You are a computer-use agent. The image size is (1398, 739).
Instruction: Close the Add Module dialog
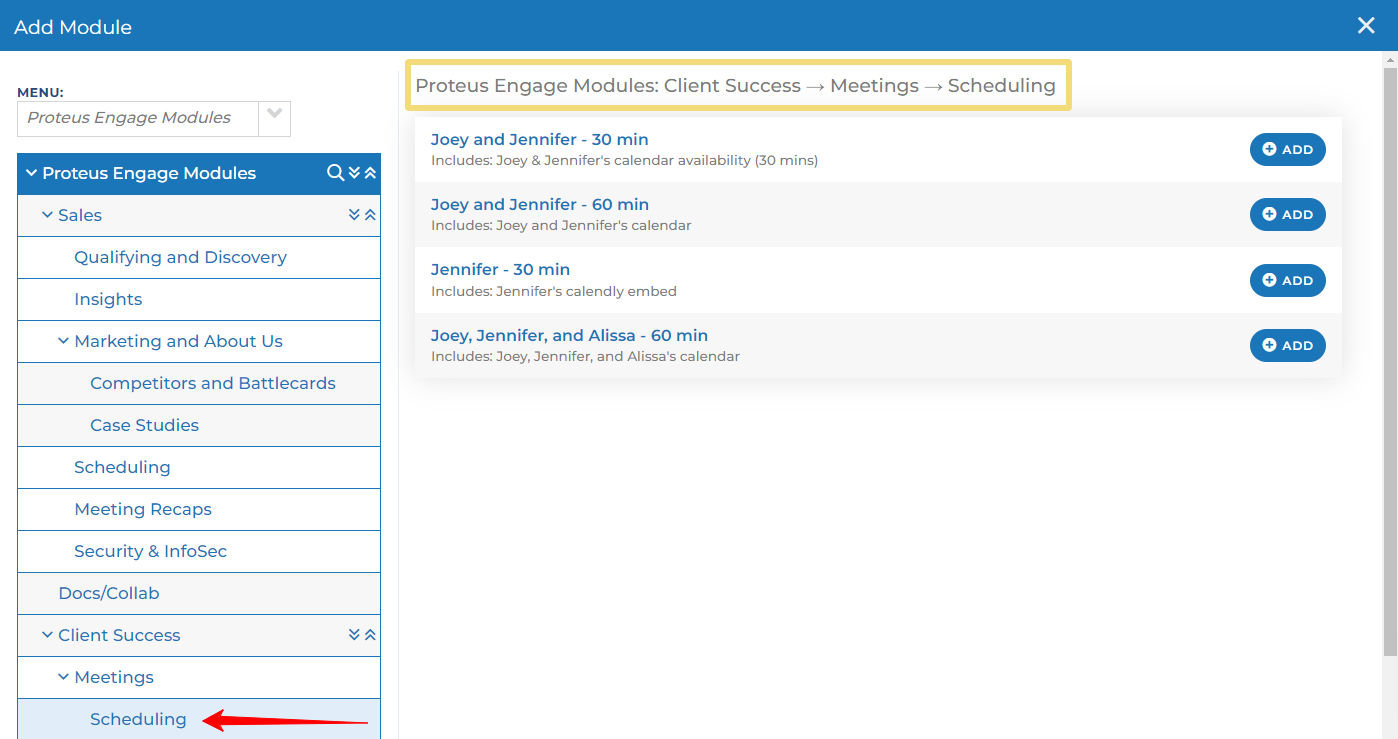point(1366,25)
